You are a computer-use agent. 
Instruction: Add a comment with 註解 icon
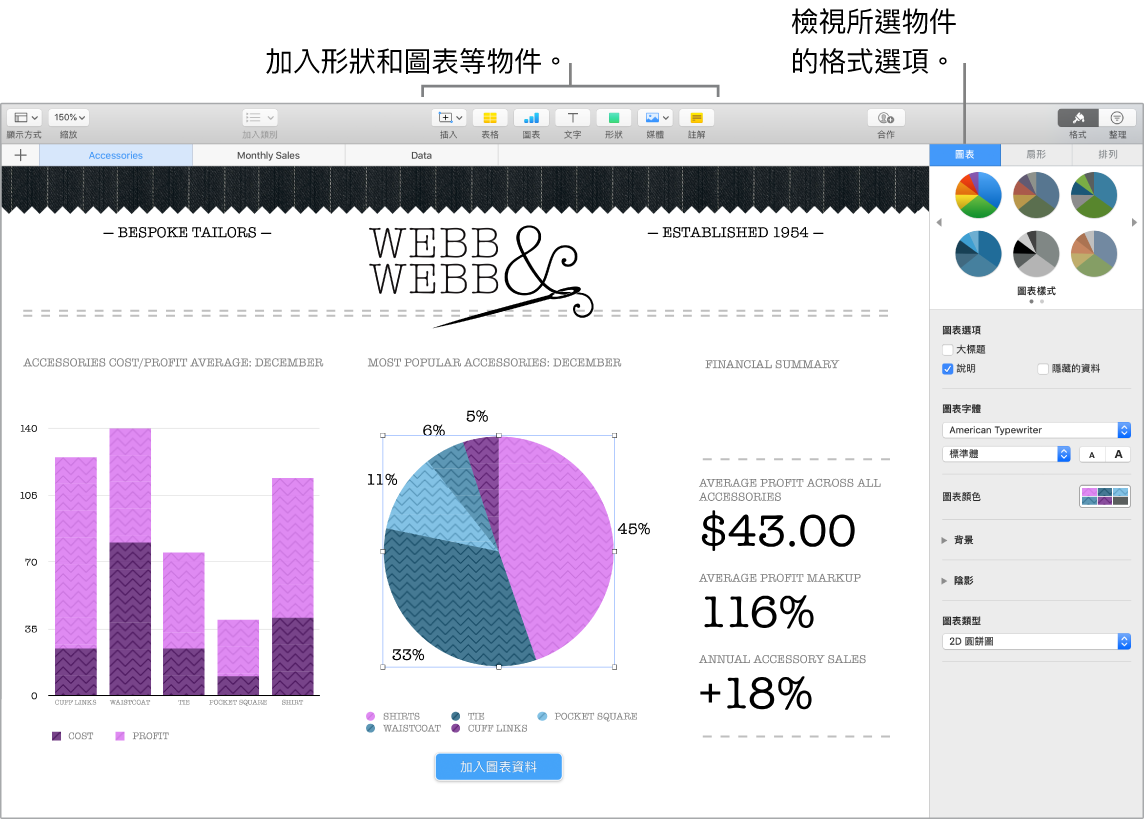[695, 117]
